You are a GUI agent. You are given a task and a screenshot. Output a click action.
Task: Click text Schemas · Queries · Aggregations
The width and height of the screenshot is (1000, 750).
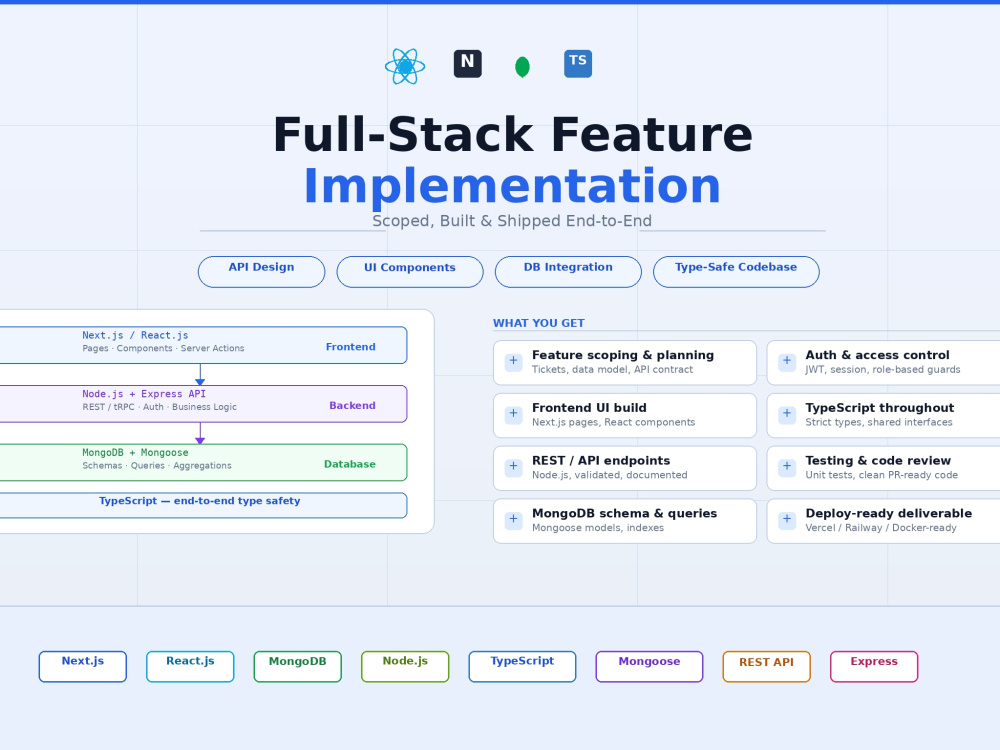click(157, 466)
